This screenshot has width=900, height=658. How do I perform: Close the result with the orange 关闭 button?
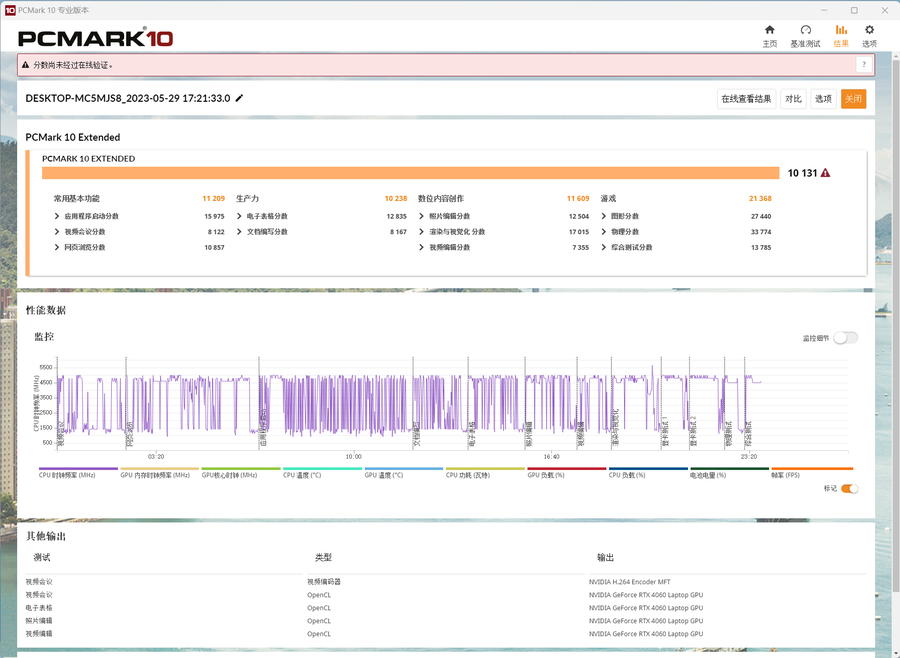pyautogui.click(x=854, y=99)
